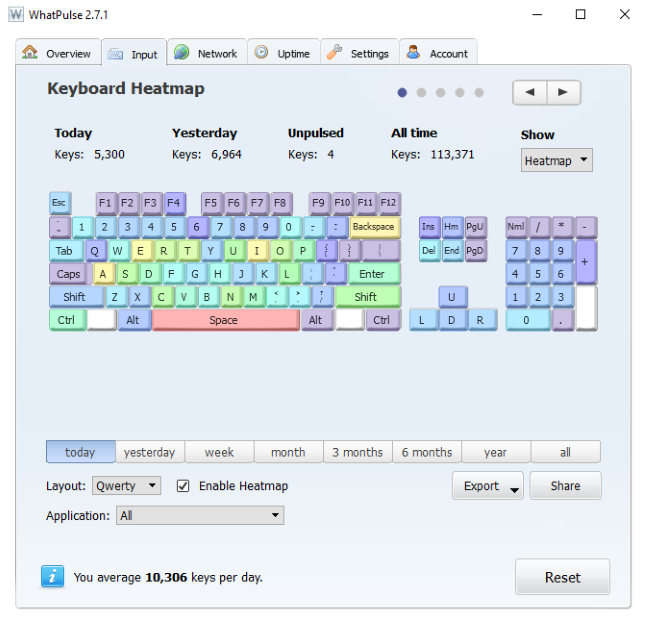The height and width of the screenshot is (625, 648).
Task: Click the green left Ctrl key
Action: pos(68,320)
